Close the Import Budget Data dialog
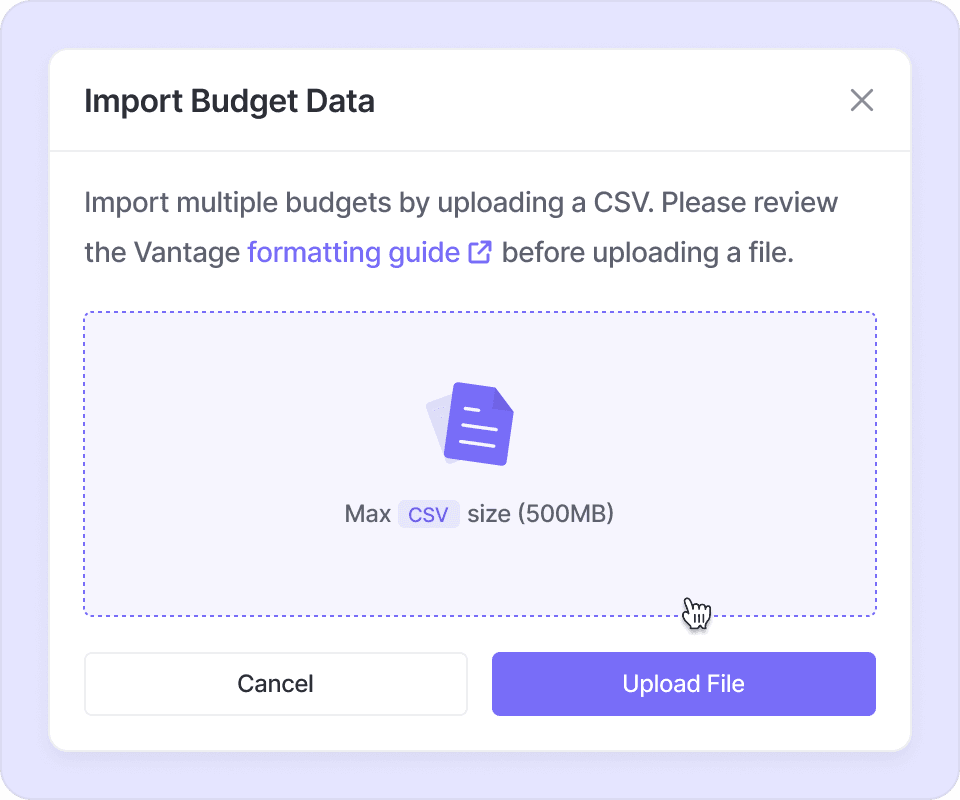This screenshot has width=960, height=800. tap(861, 100)
